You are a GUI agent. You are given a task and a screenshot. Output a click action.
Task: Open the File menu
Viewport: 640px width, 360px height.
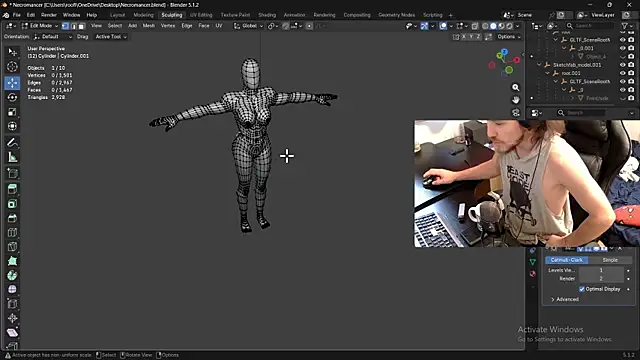pyautogui.click(x=16, y=15)
